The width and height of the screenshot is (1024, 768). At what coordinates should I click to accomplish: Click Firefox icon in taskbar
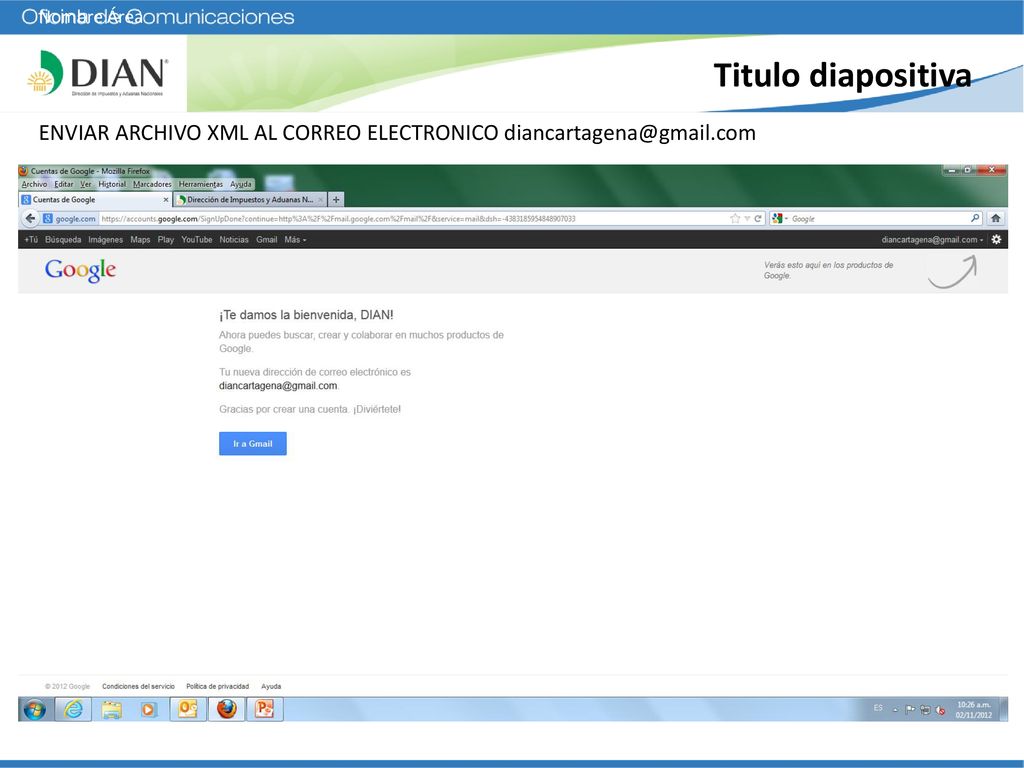pos(227,709)
